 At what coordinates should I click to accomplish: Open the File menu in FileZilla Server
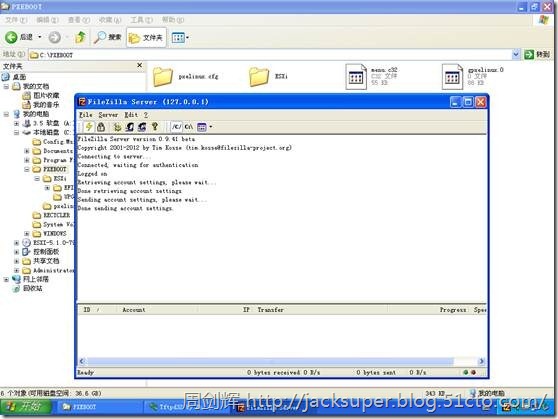[86, 115]
